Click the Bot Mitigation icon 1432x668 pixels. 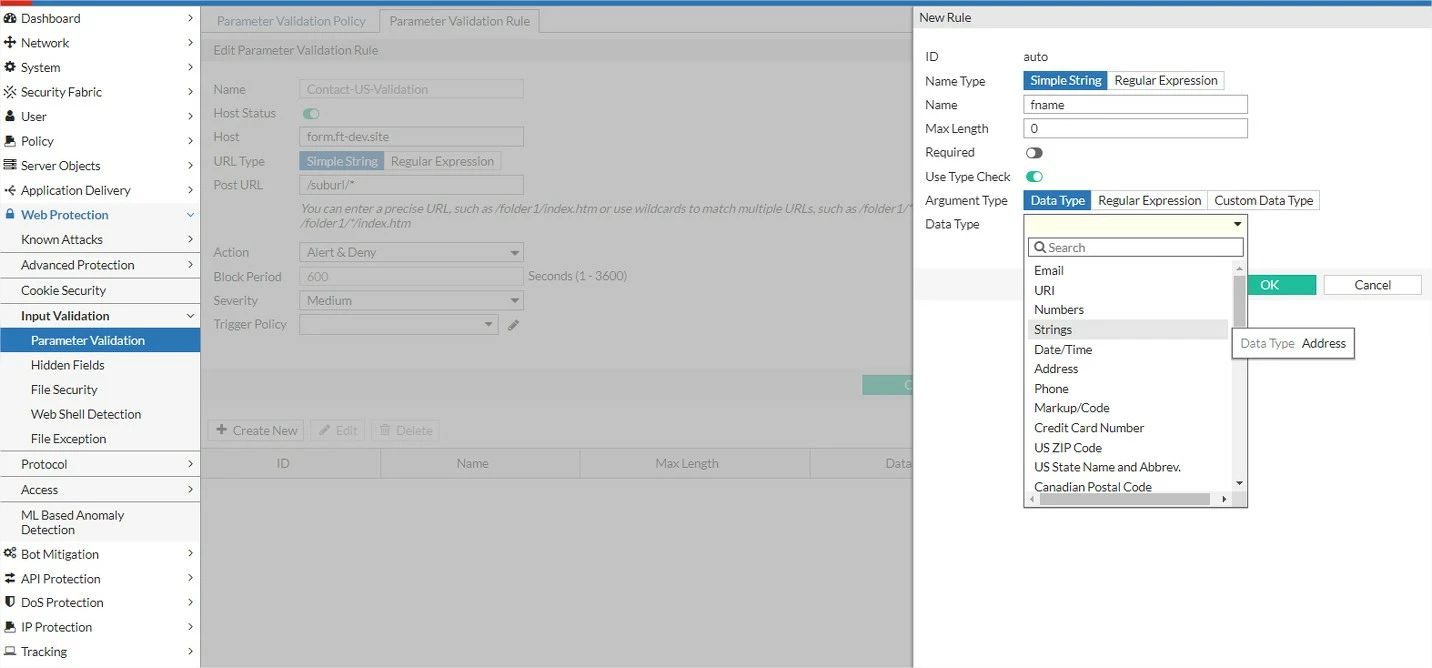tap(10, 553)
